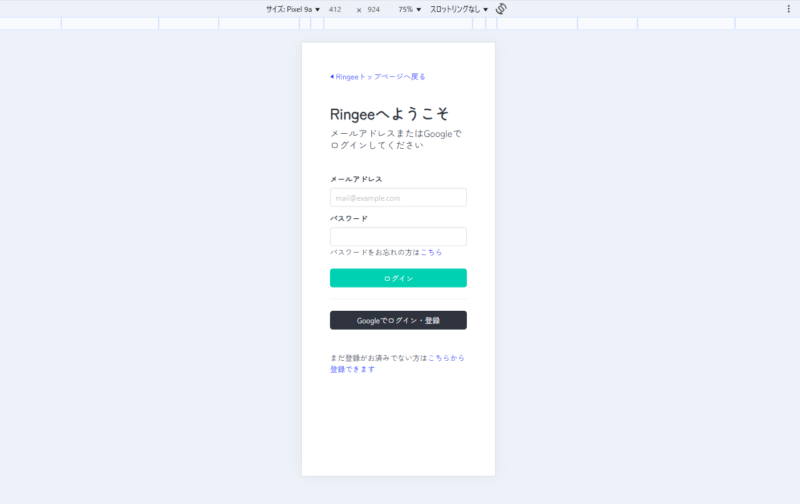The image size is (800, 504).
Task: Click the viewport width field showing 412
Action: [x=335, y=9]
